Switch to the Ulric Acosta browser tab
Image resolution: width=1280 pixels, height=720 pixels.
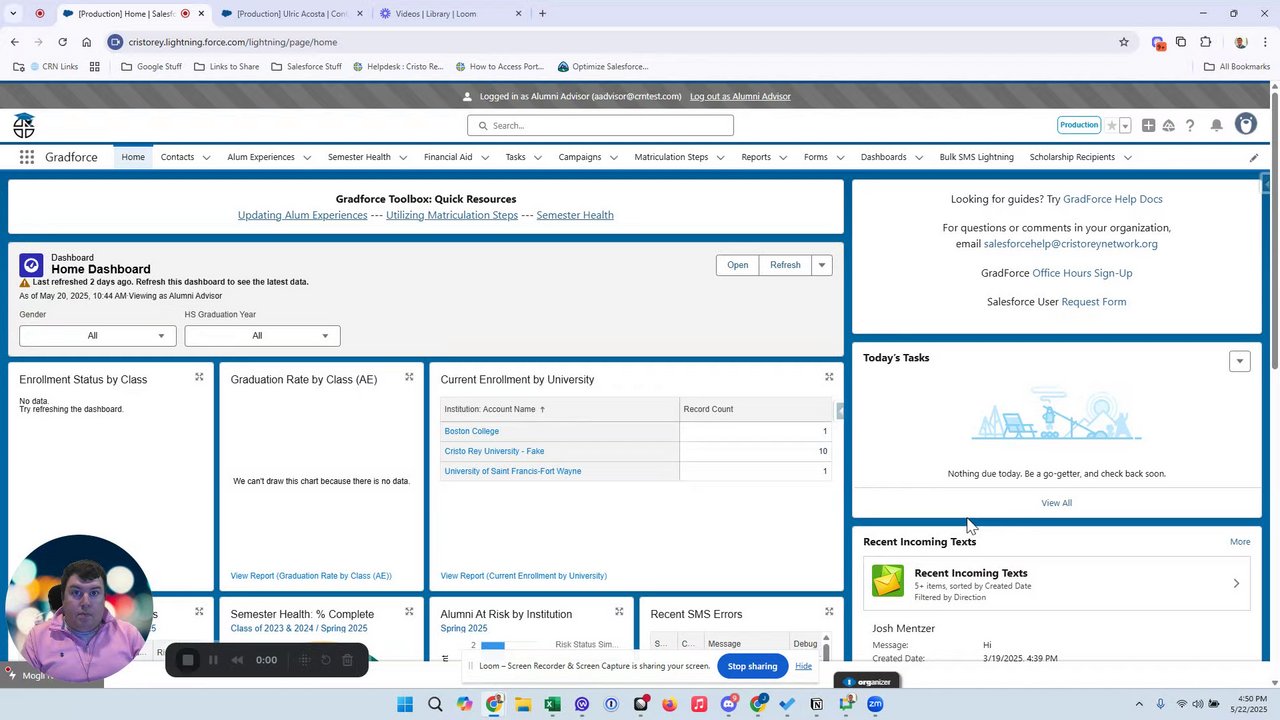(293, 14)
